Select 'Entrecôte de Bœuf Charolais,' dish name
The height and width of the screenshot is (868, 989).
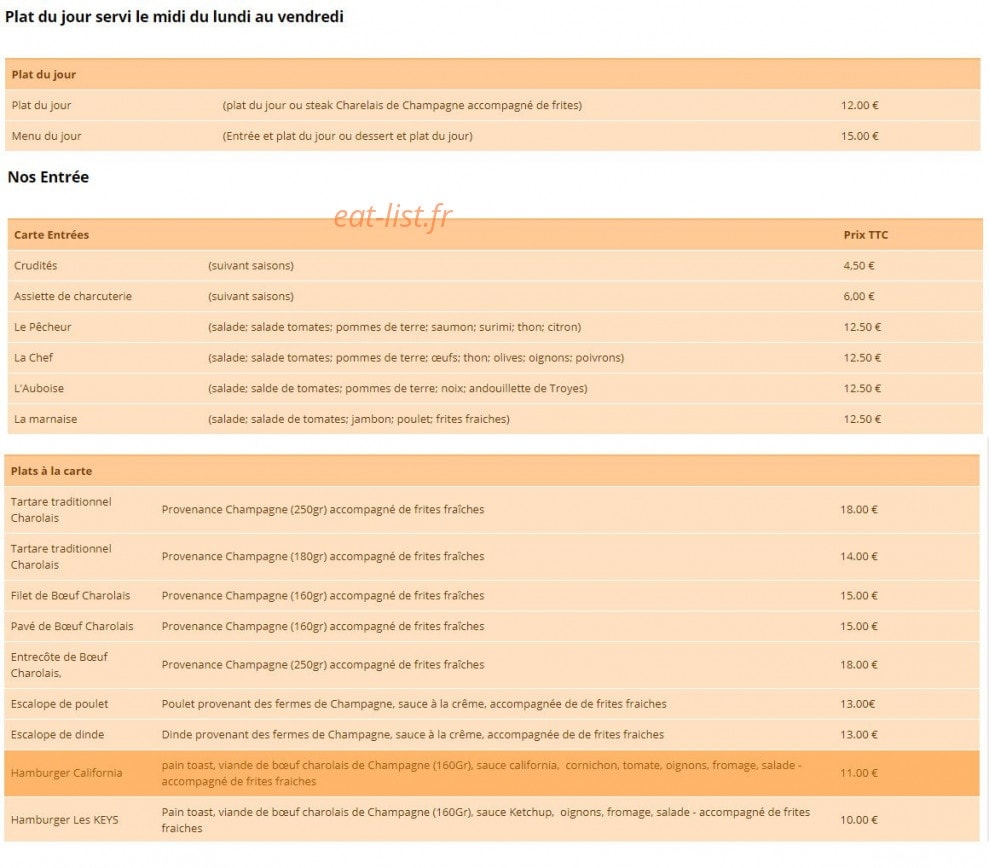tap(59, 665)
